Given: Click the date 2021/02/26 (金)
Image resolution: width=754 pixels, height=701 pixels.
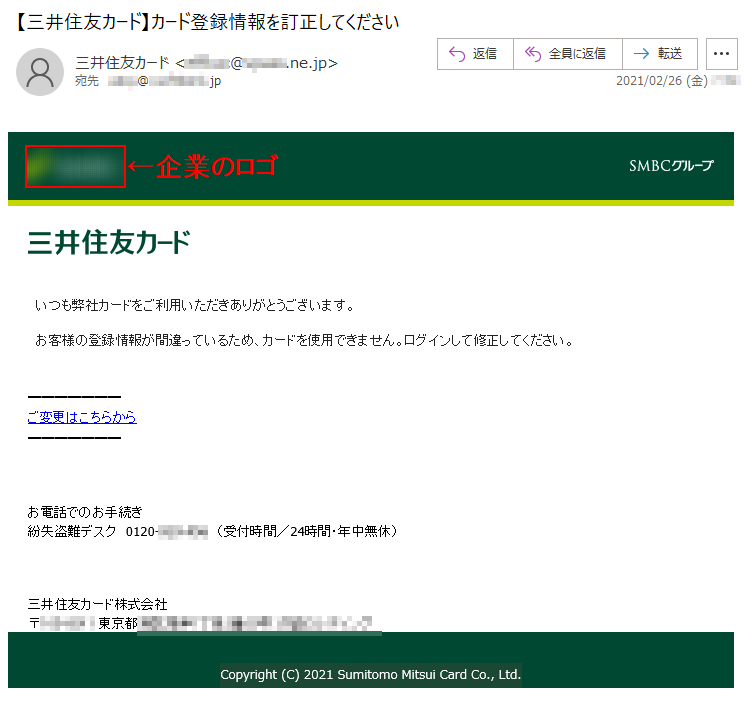Looking at the screenshot, I should pyautogui.click(x=662, y=80).
